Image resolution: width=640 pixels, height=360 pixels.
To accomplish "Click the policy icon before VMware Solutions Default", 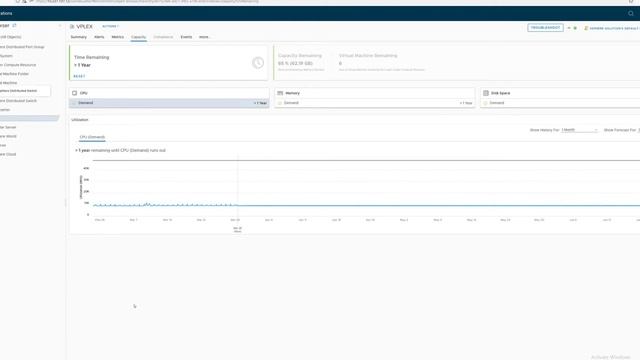I will point(586,28).
